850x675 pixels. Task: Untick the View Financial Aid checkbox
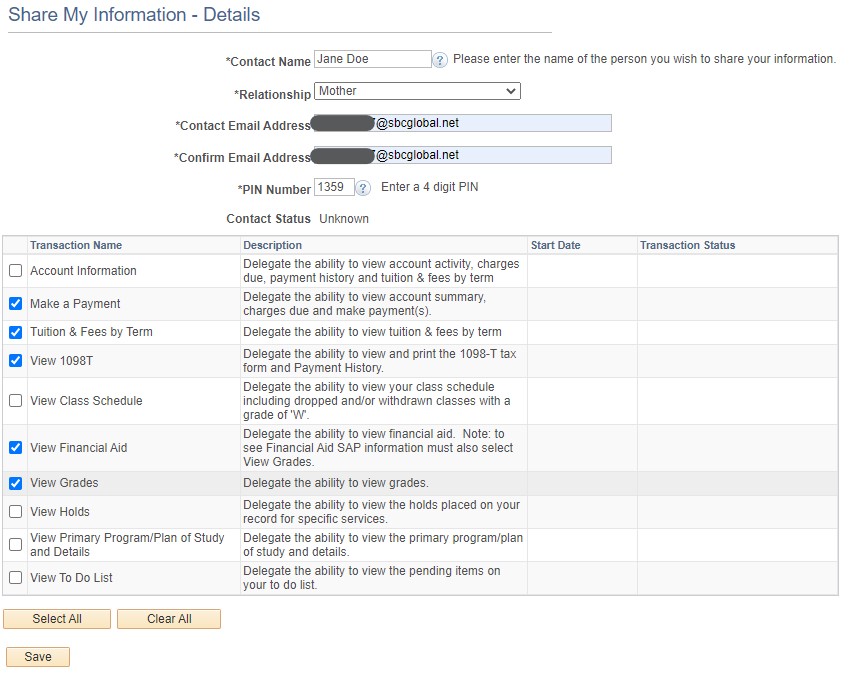click(x=15, y=448)
